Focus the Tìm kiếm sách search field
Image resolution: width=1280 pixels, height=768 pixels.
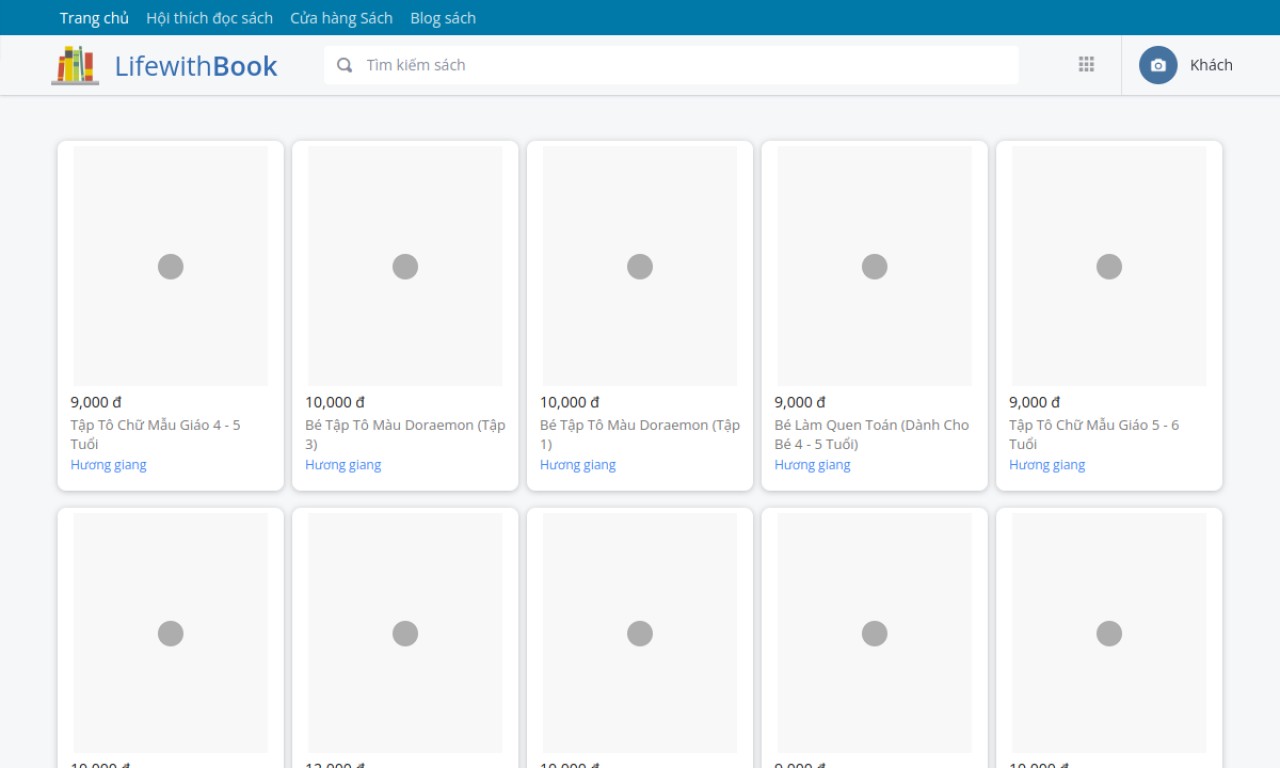click(671, 65)
